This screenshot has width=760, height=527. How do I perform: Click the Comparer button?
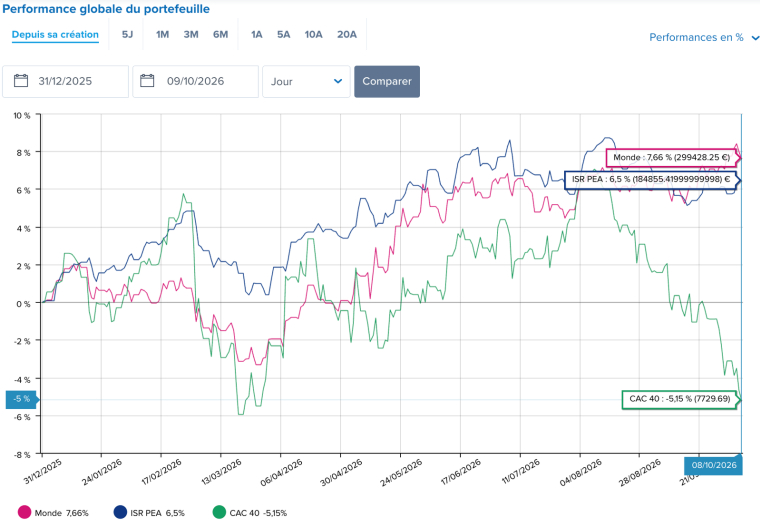pyautogui.click(x=387, y=81)
